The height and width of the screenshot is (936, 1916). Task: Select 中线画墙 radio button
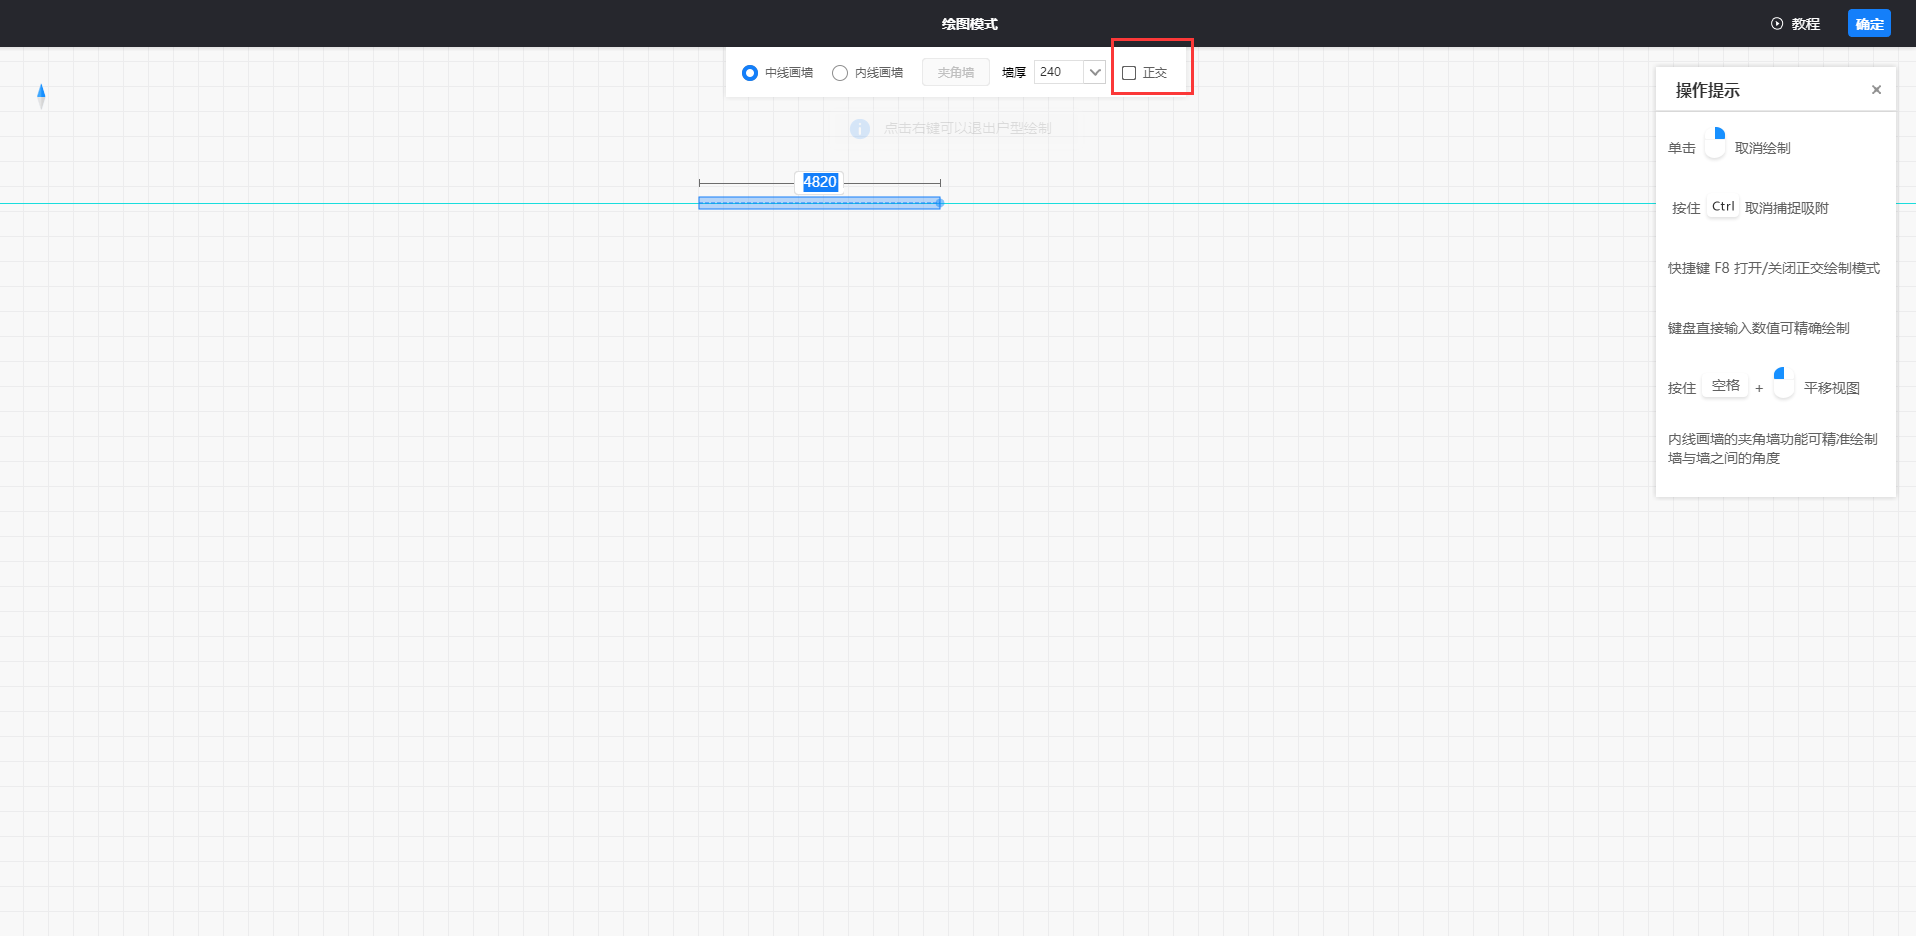click(750, 73)
